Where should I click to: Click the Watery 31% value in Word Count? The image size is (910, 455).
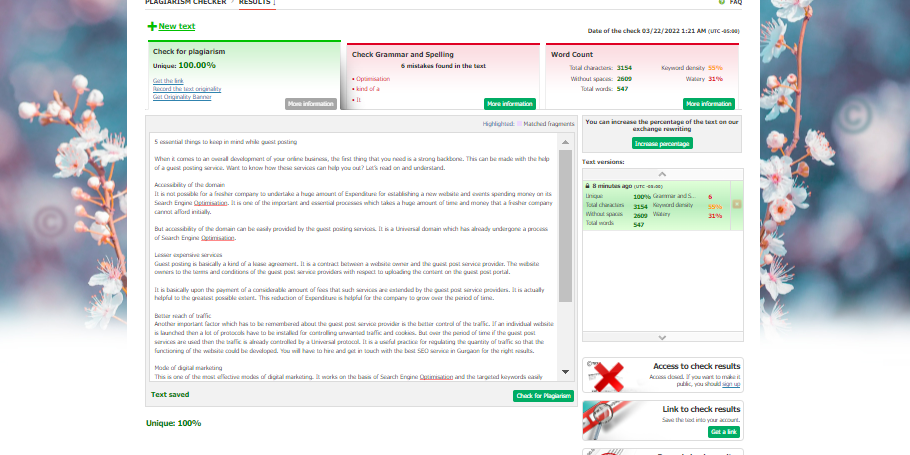(715, 78)
